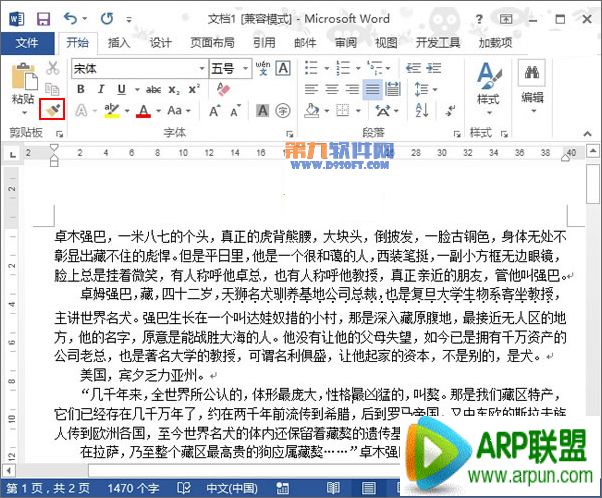
Task: Increase paragraph indent
Action: click(433, 68)
